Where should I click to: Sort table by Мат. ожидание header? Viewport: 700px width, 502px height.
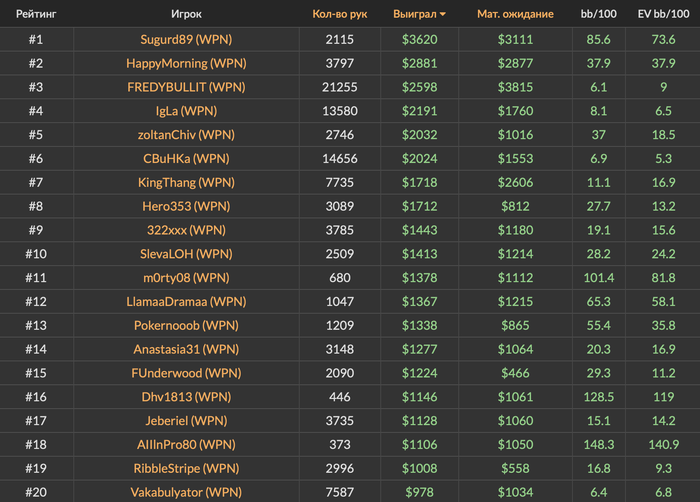tap(515, 14)
